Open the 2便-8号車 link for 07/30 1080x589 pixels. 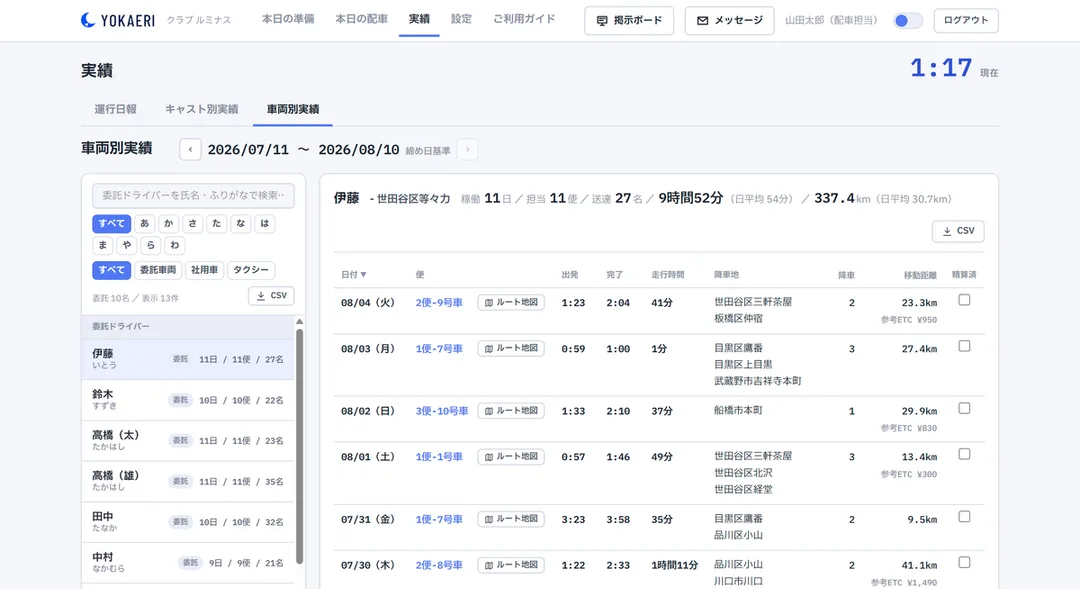point(439,565)
